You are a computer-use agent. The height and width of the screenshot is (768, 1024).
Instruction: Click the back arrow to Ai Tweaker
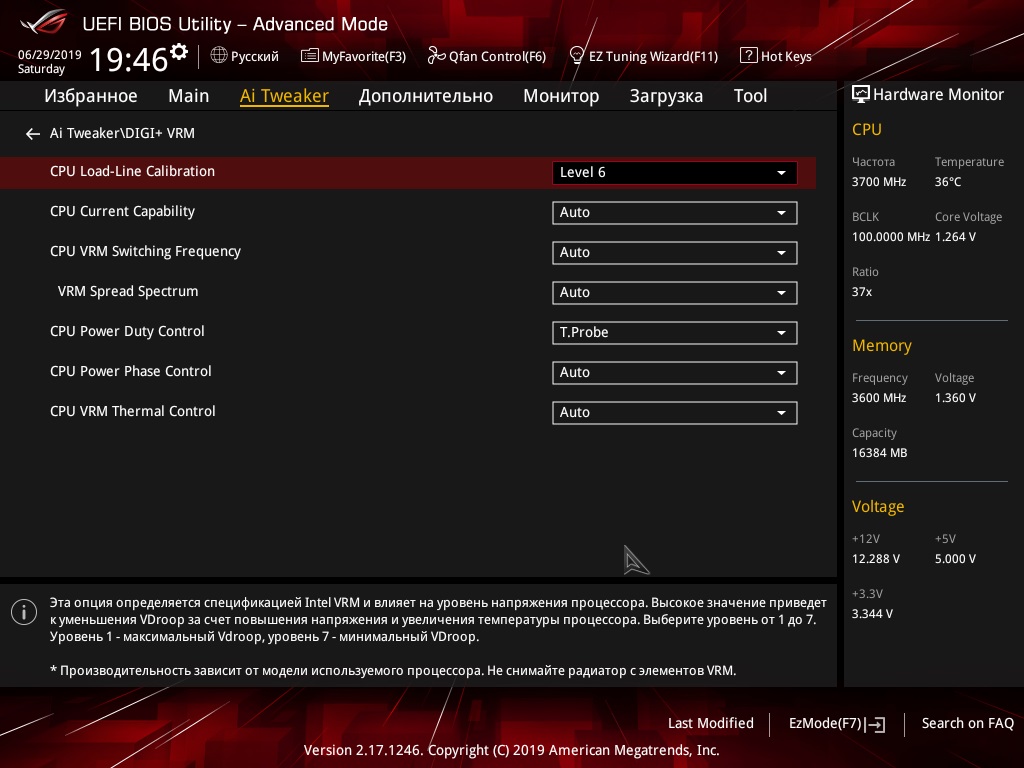pos(33,134)
